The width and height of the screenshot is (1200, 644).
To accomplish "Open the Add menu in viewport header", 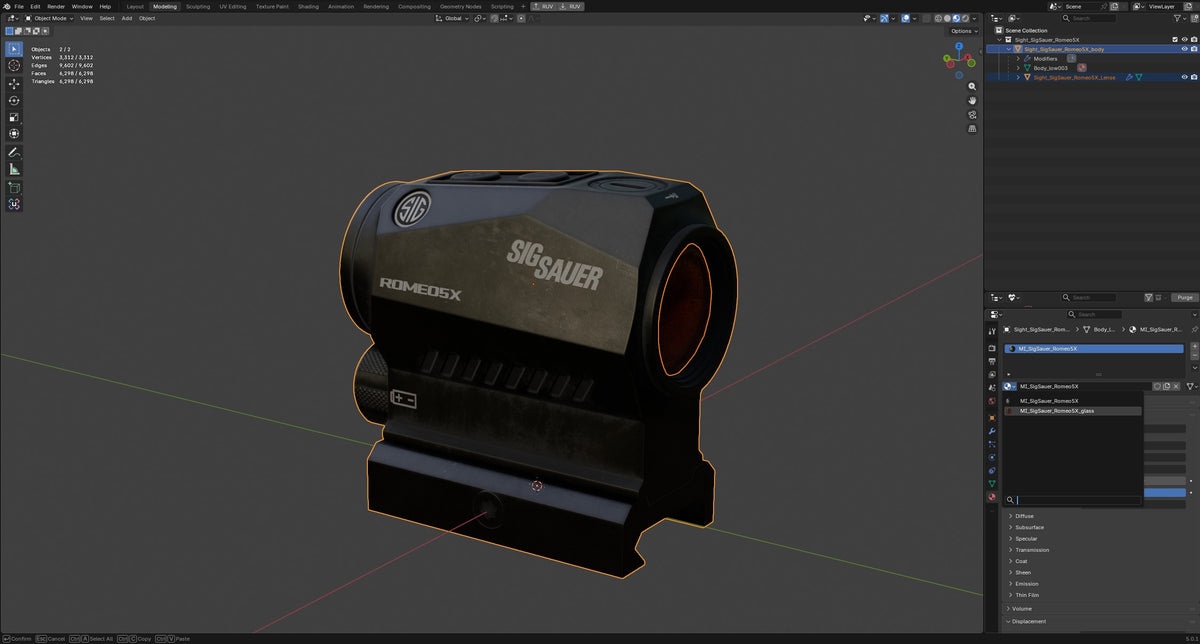I will coord(127,18).
